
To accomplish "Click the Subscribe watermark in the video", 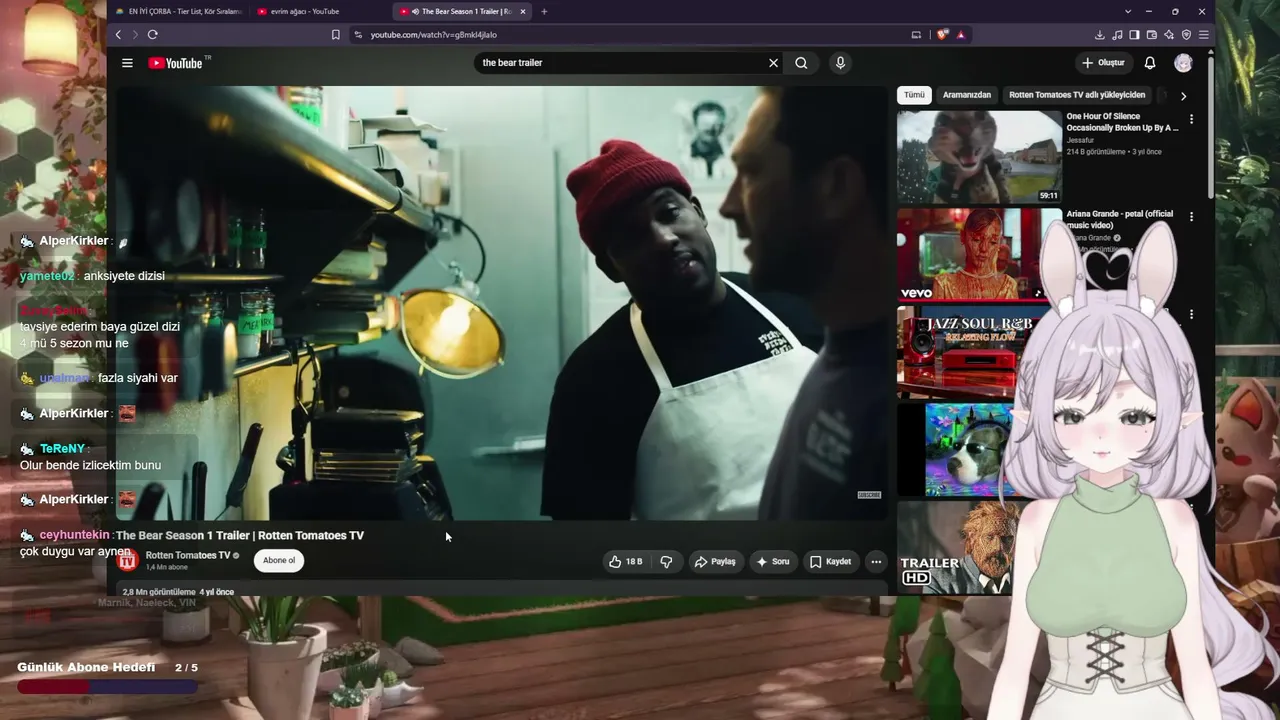I will [869, 495].
